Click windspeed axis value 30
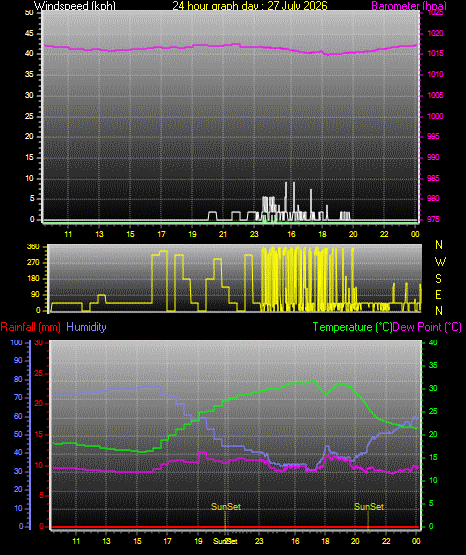 point(29,95)
